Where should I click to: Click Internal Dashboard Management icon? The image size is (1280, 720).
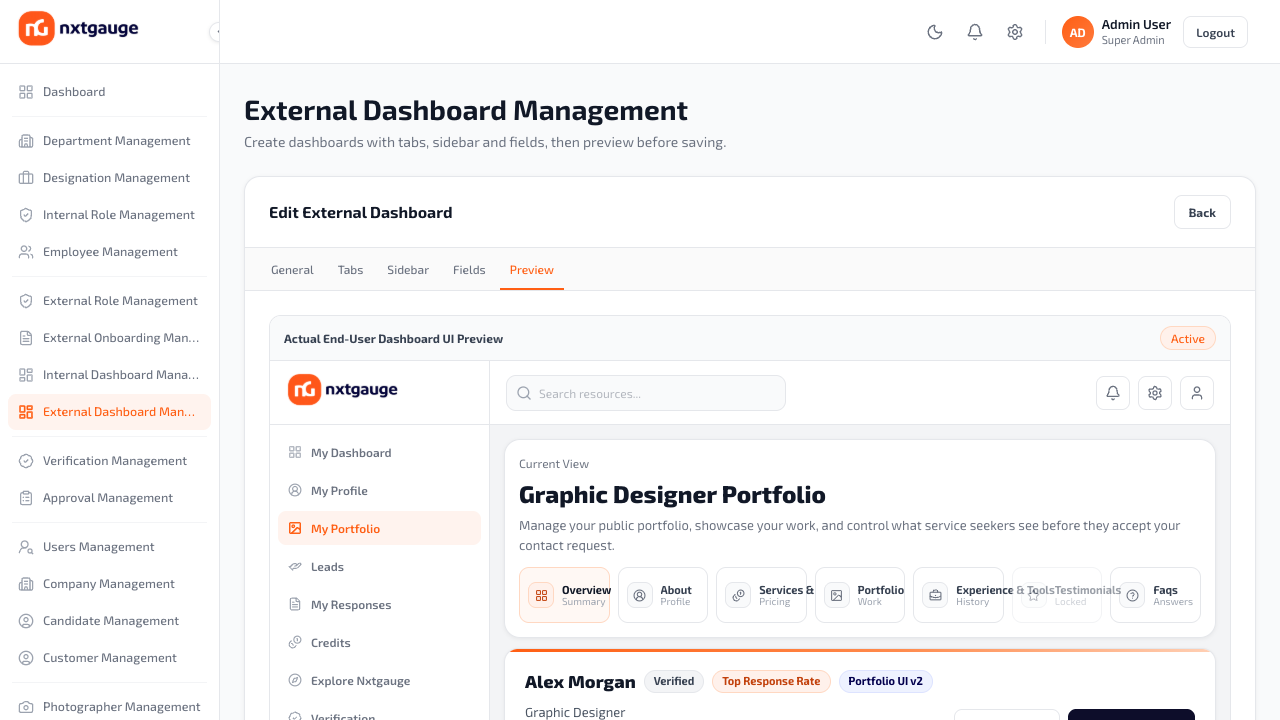26,375
